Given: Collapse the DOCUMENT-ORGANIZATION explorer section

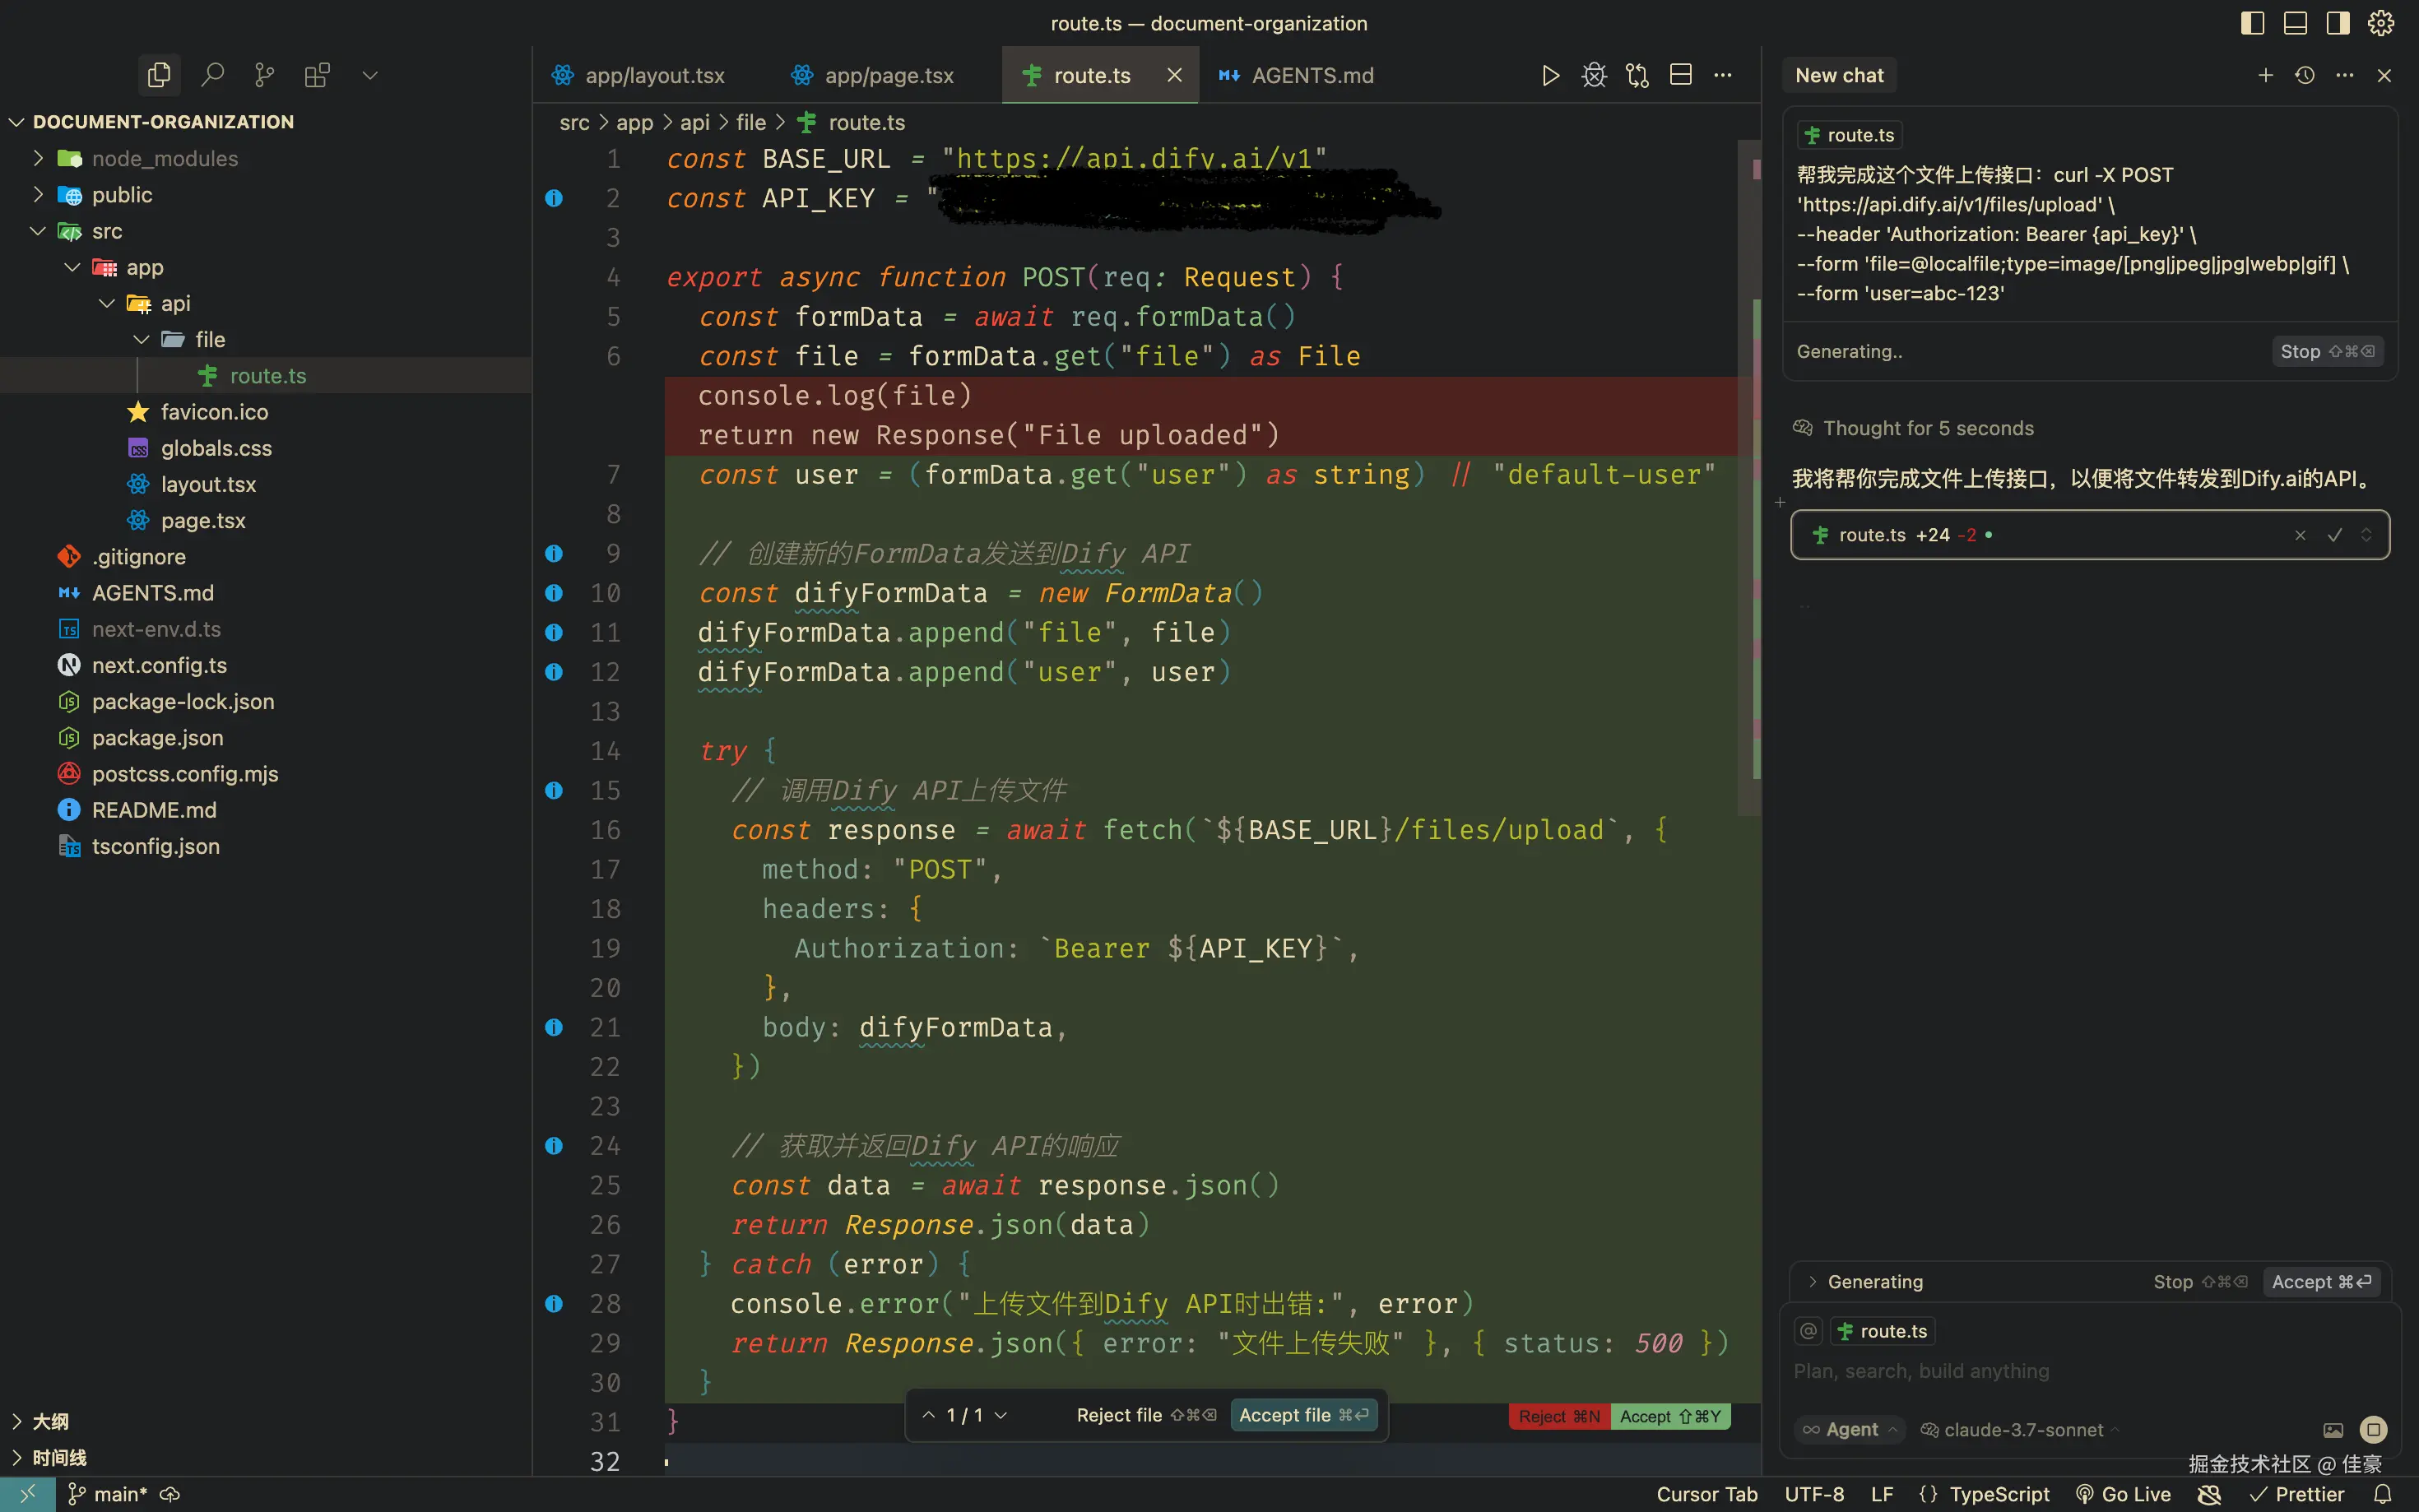Looking at the screenshot, I should pyautogui.click(x=163, y=122).
